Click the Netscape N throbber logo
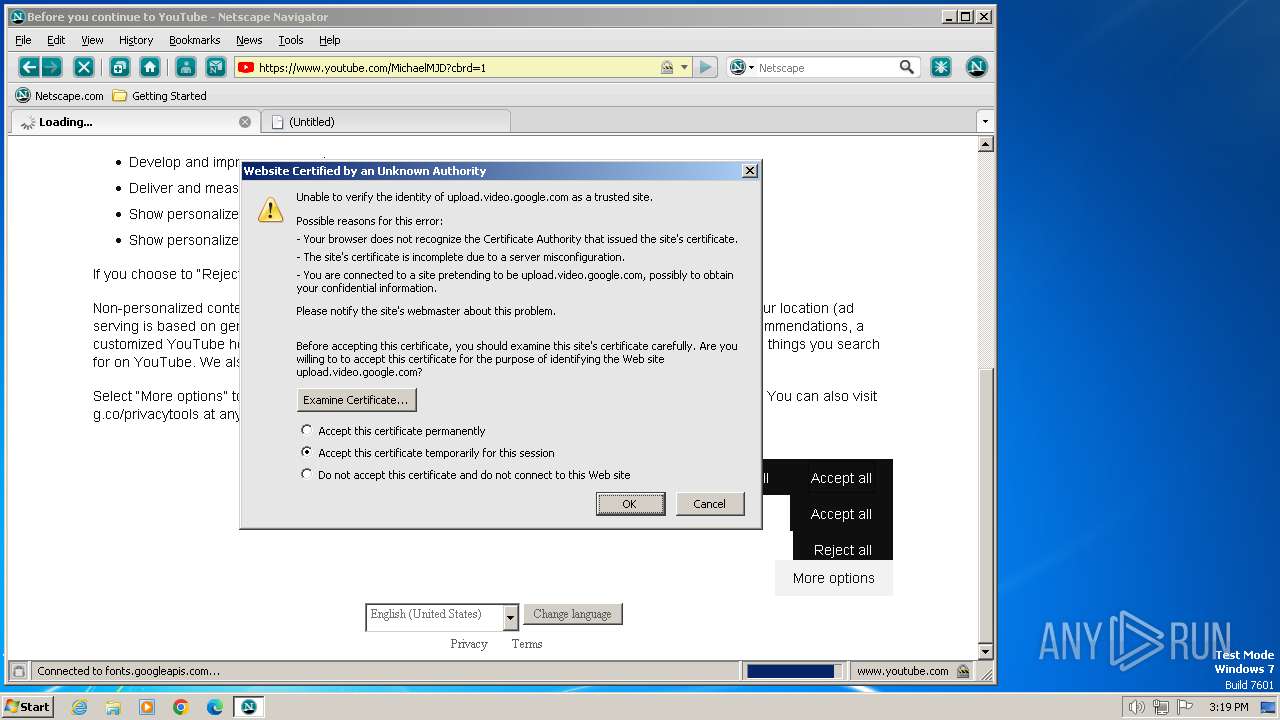 977,67
